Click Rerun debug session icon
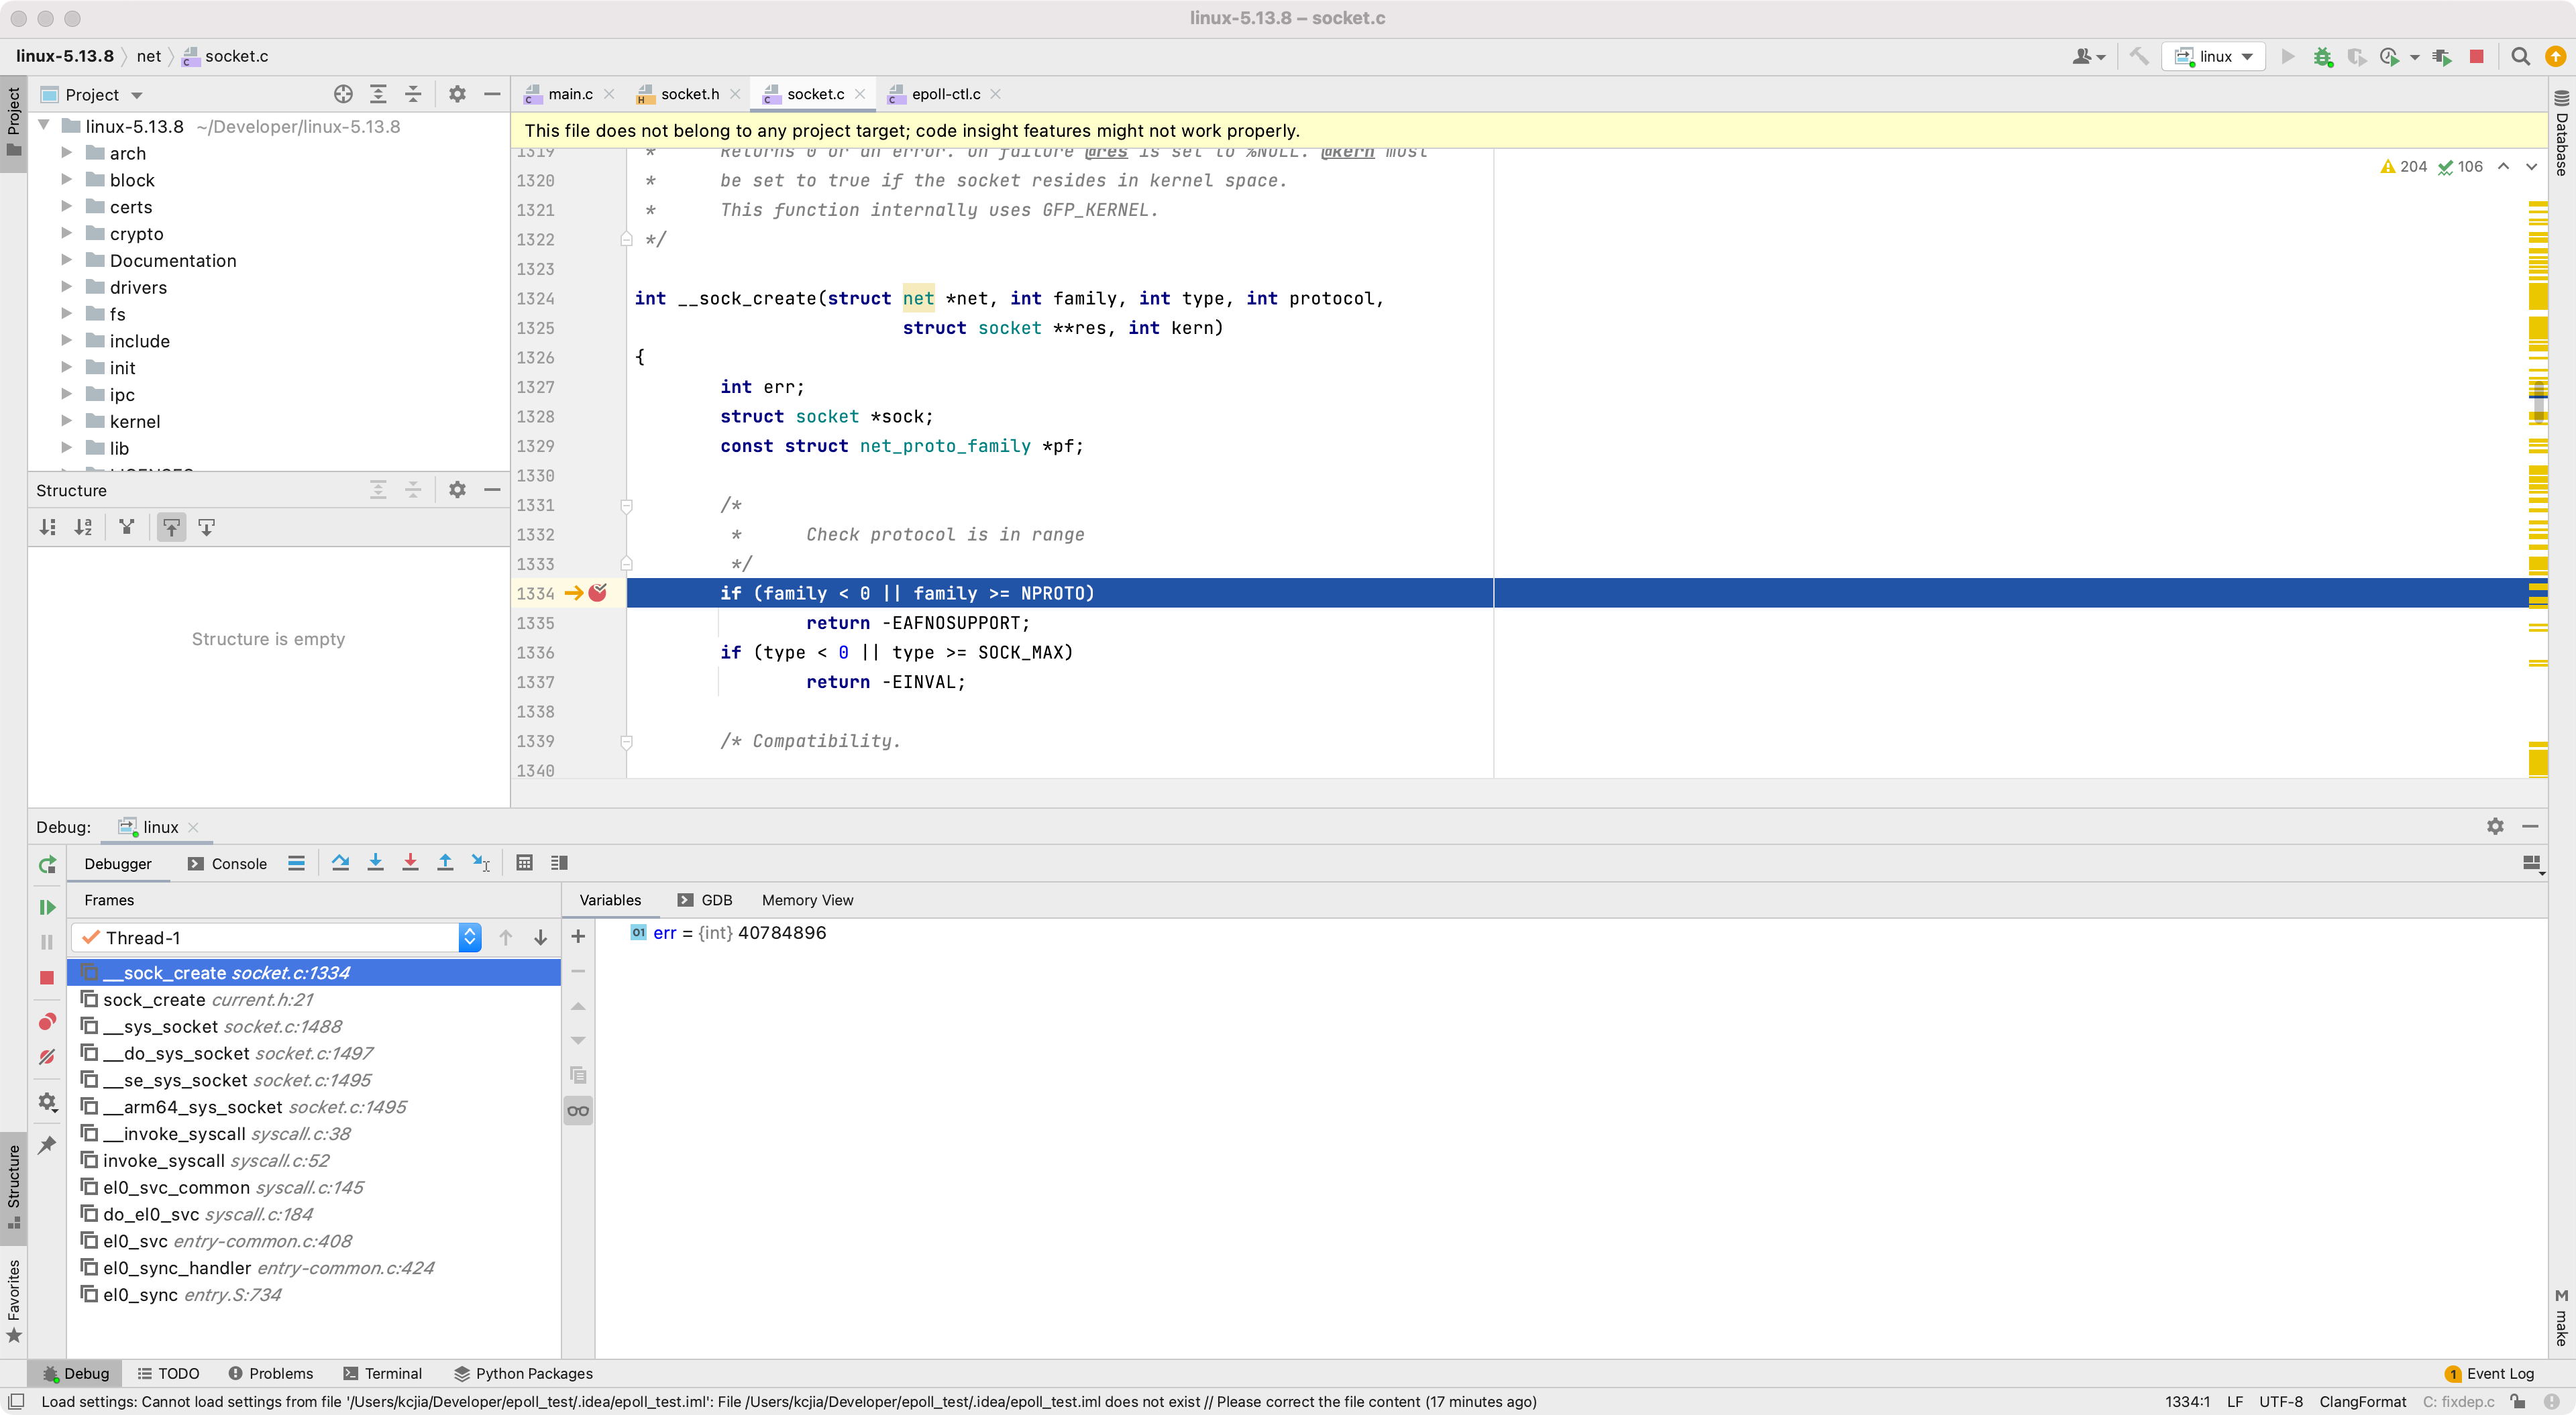The image size is (2576, 1415). (47, 865)
